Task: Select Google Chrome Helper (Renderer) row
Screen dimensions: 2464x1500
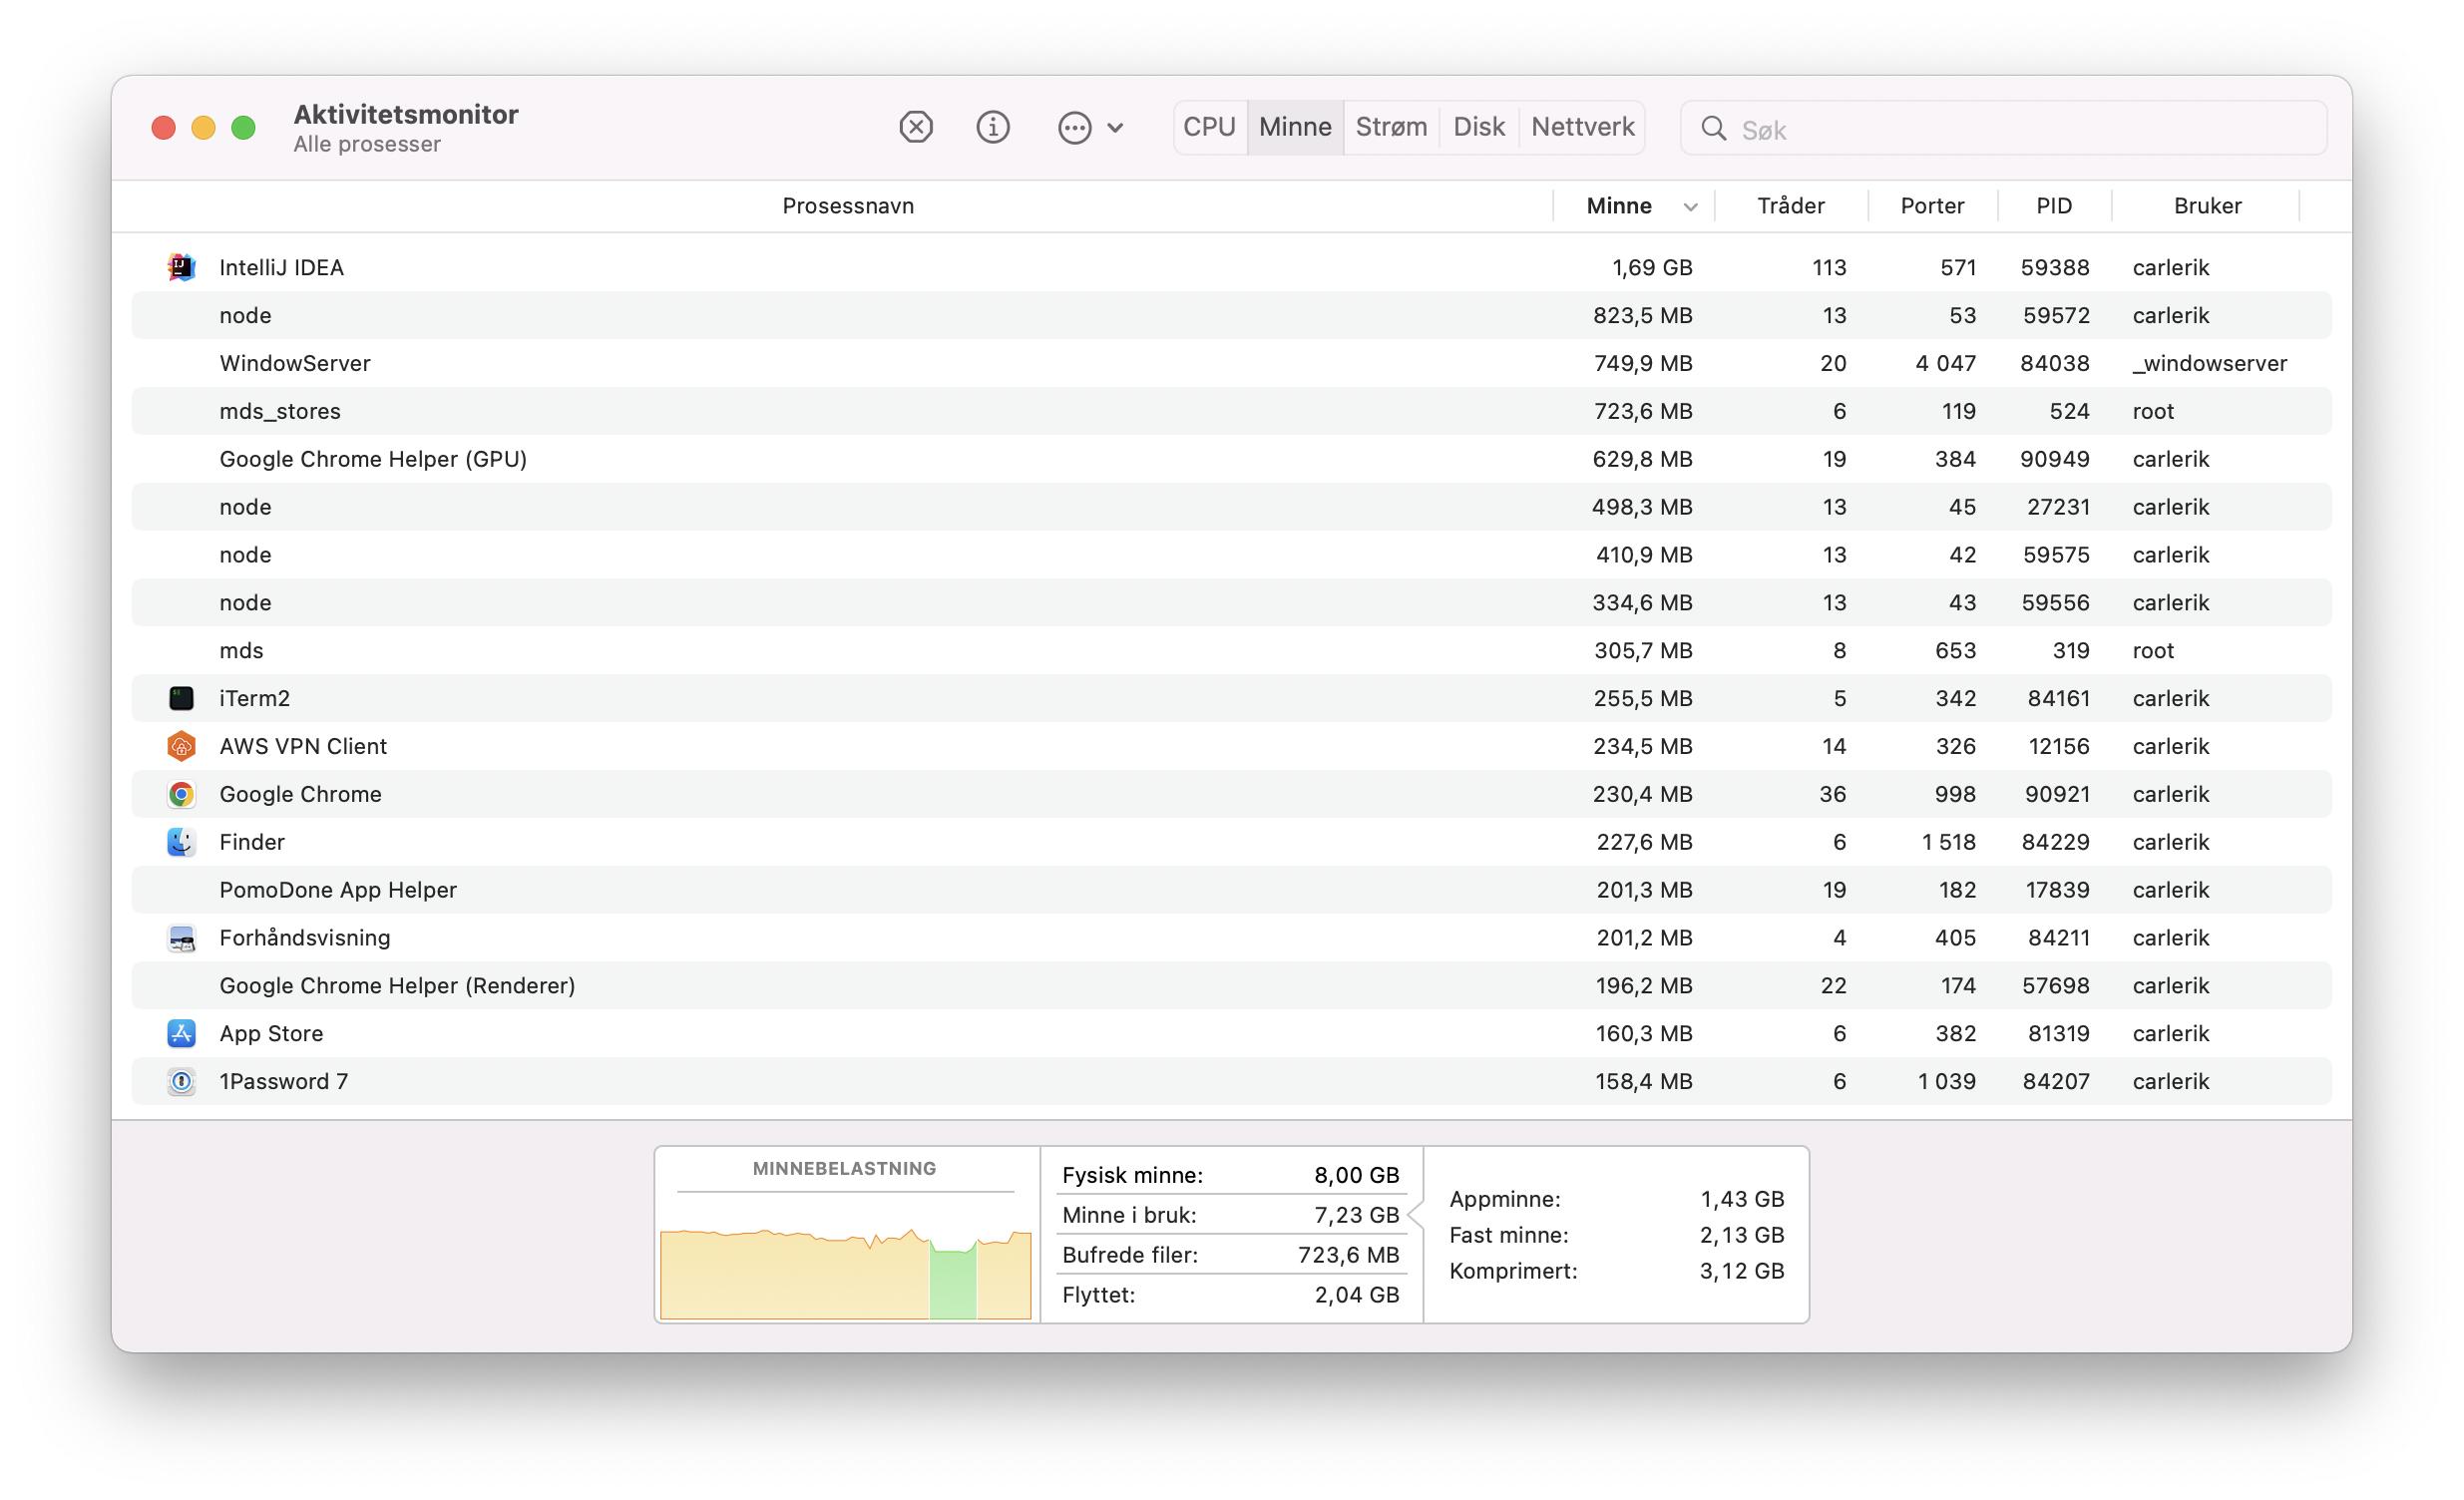Action: [1231, 986]
